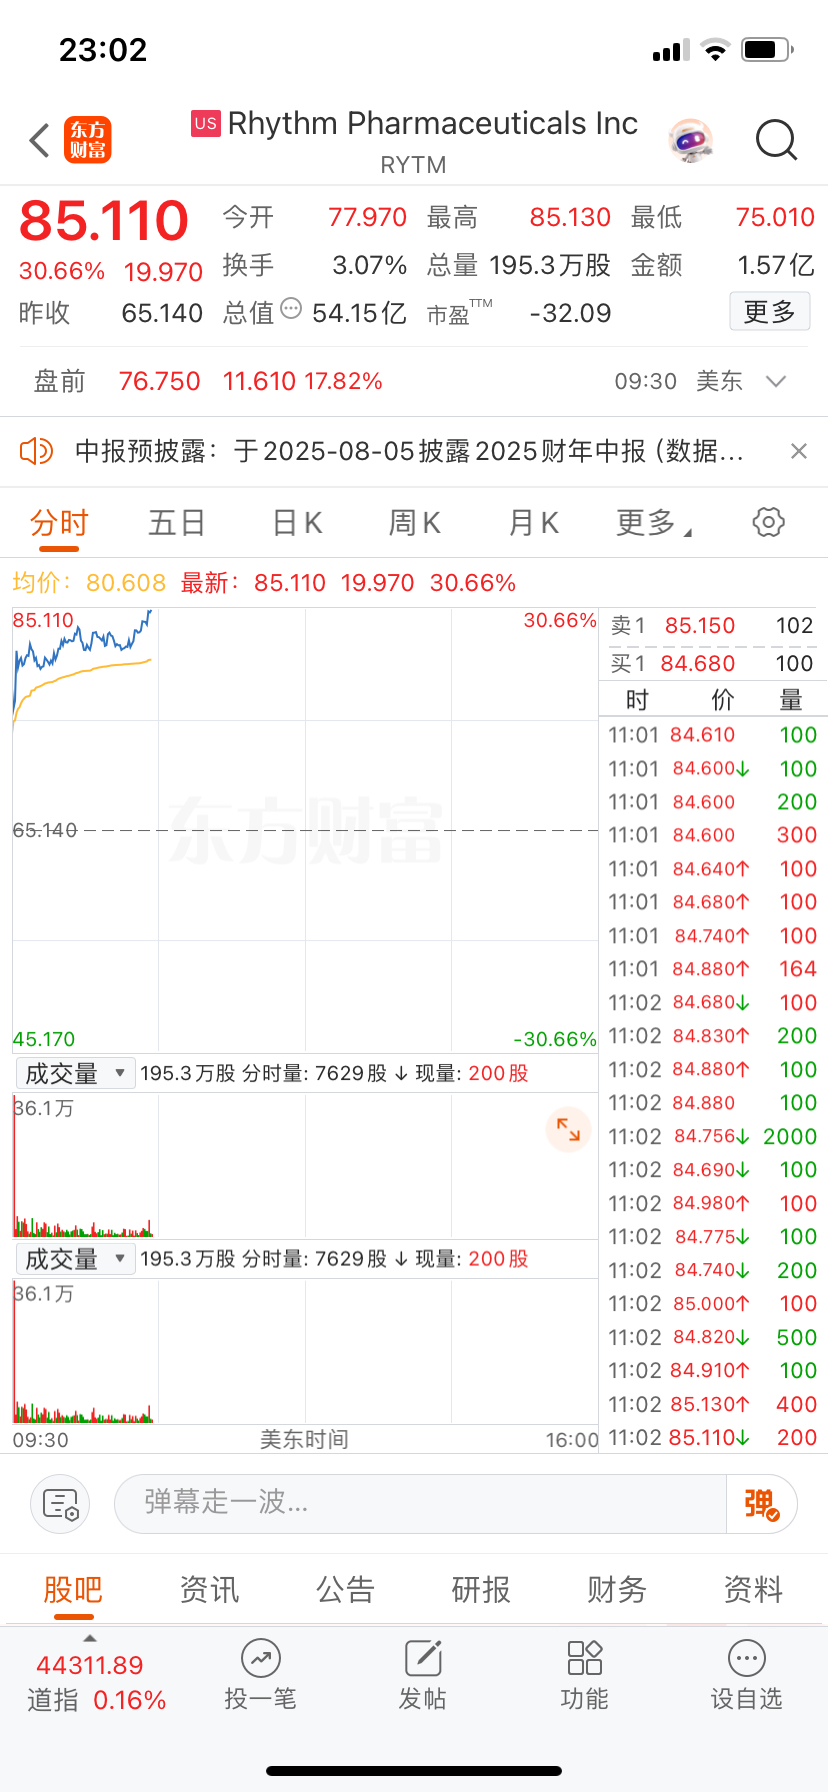Viewport: 828px width, 1792px height.
Task: Tap the 84.756 trade of 2000 shares
Action: point(712,1137)
